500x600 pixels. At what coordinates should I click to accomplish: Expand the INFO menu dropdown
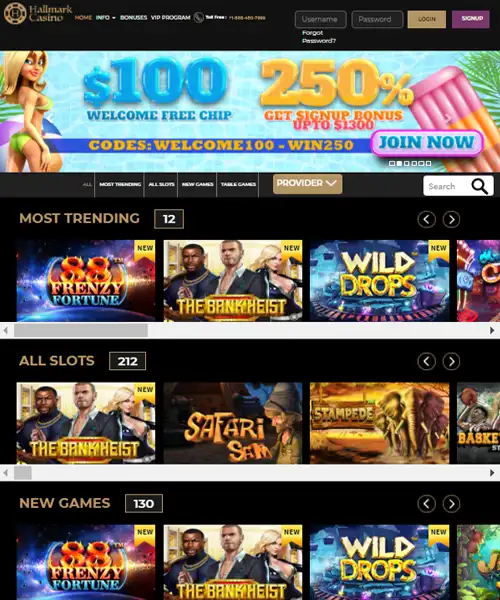(106, 18)
